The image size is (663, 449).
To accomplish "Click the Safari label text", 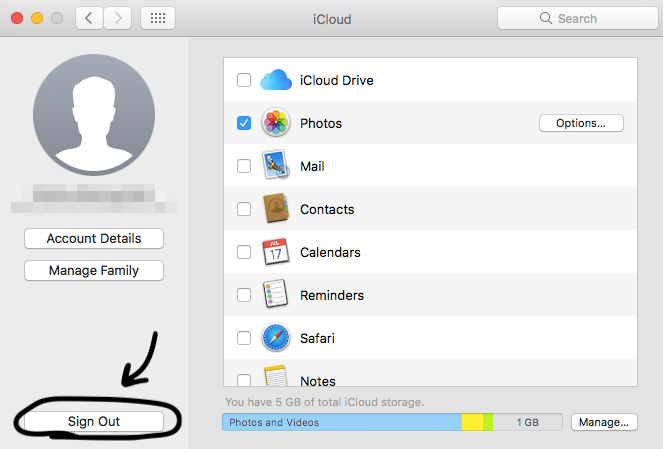I will point(317,338).
